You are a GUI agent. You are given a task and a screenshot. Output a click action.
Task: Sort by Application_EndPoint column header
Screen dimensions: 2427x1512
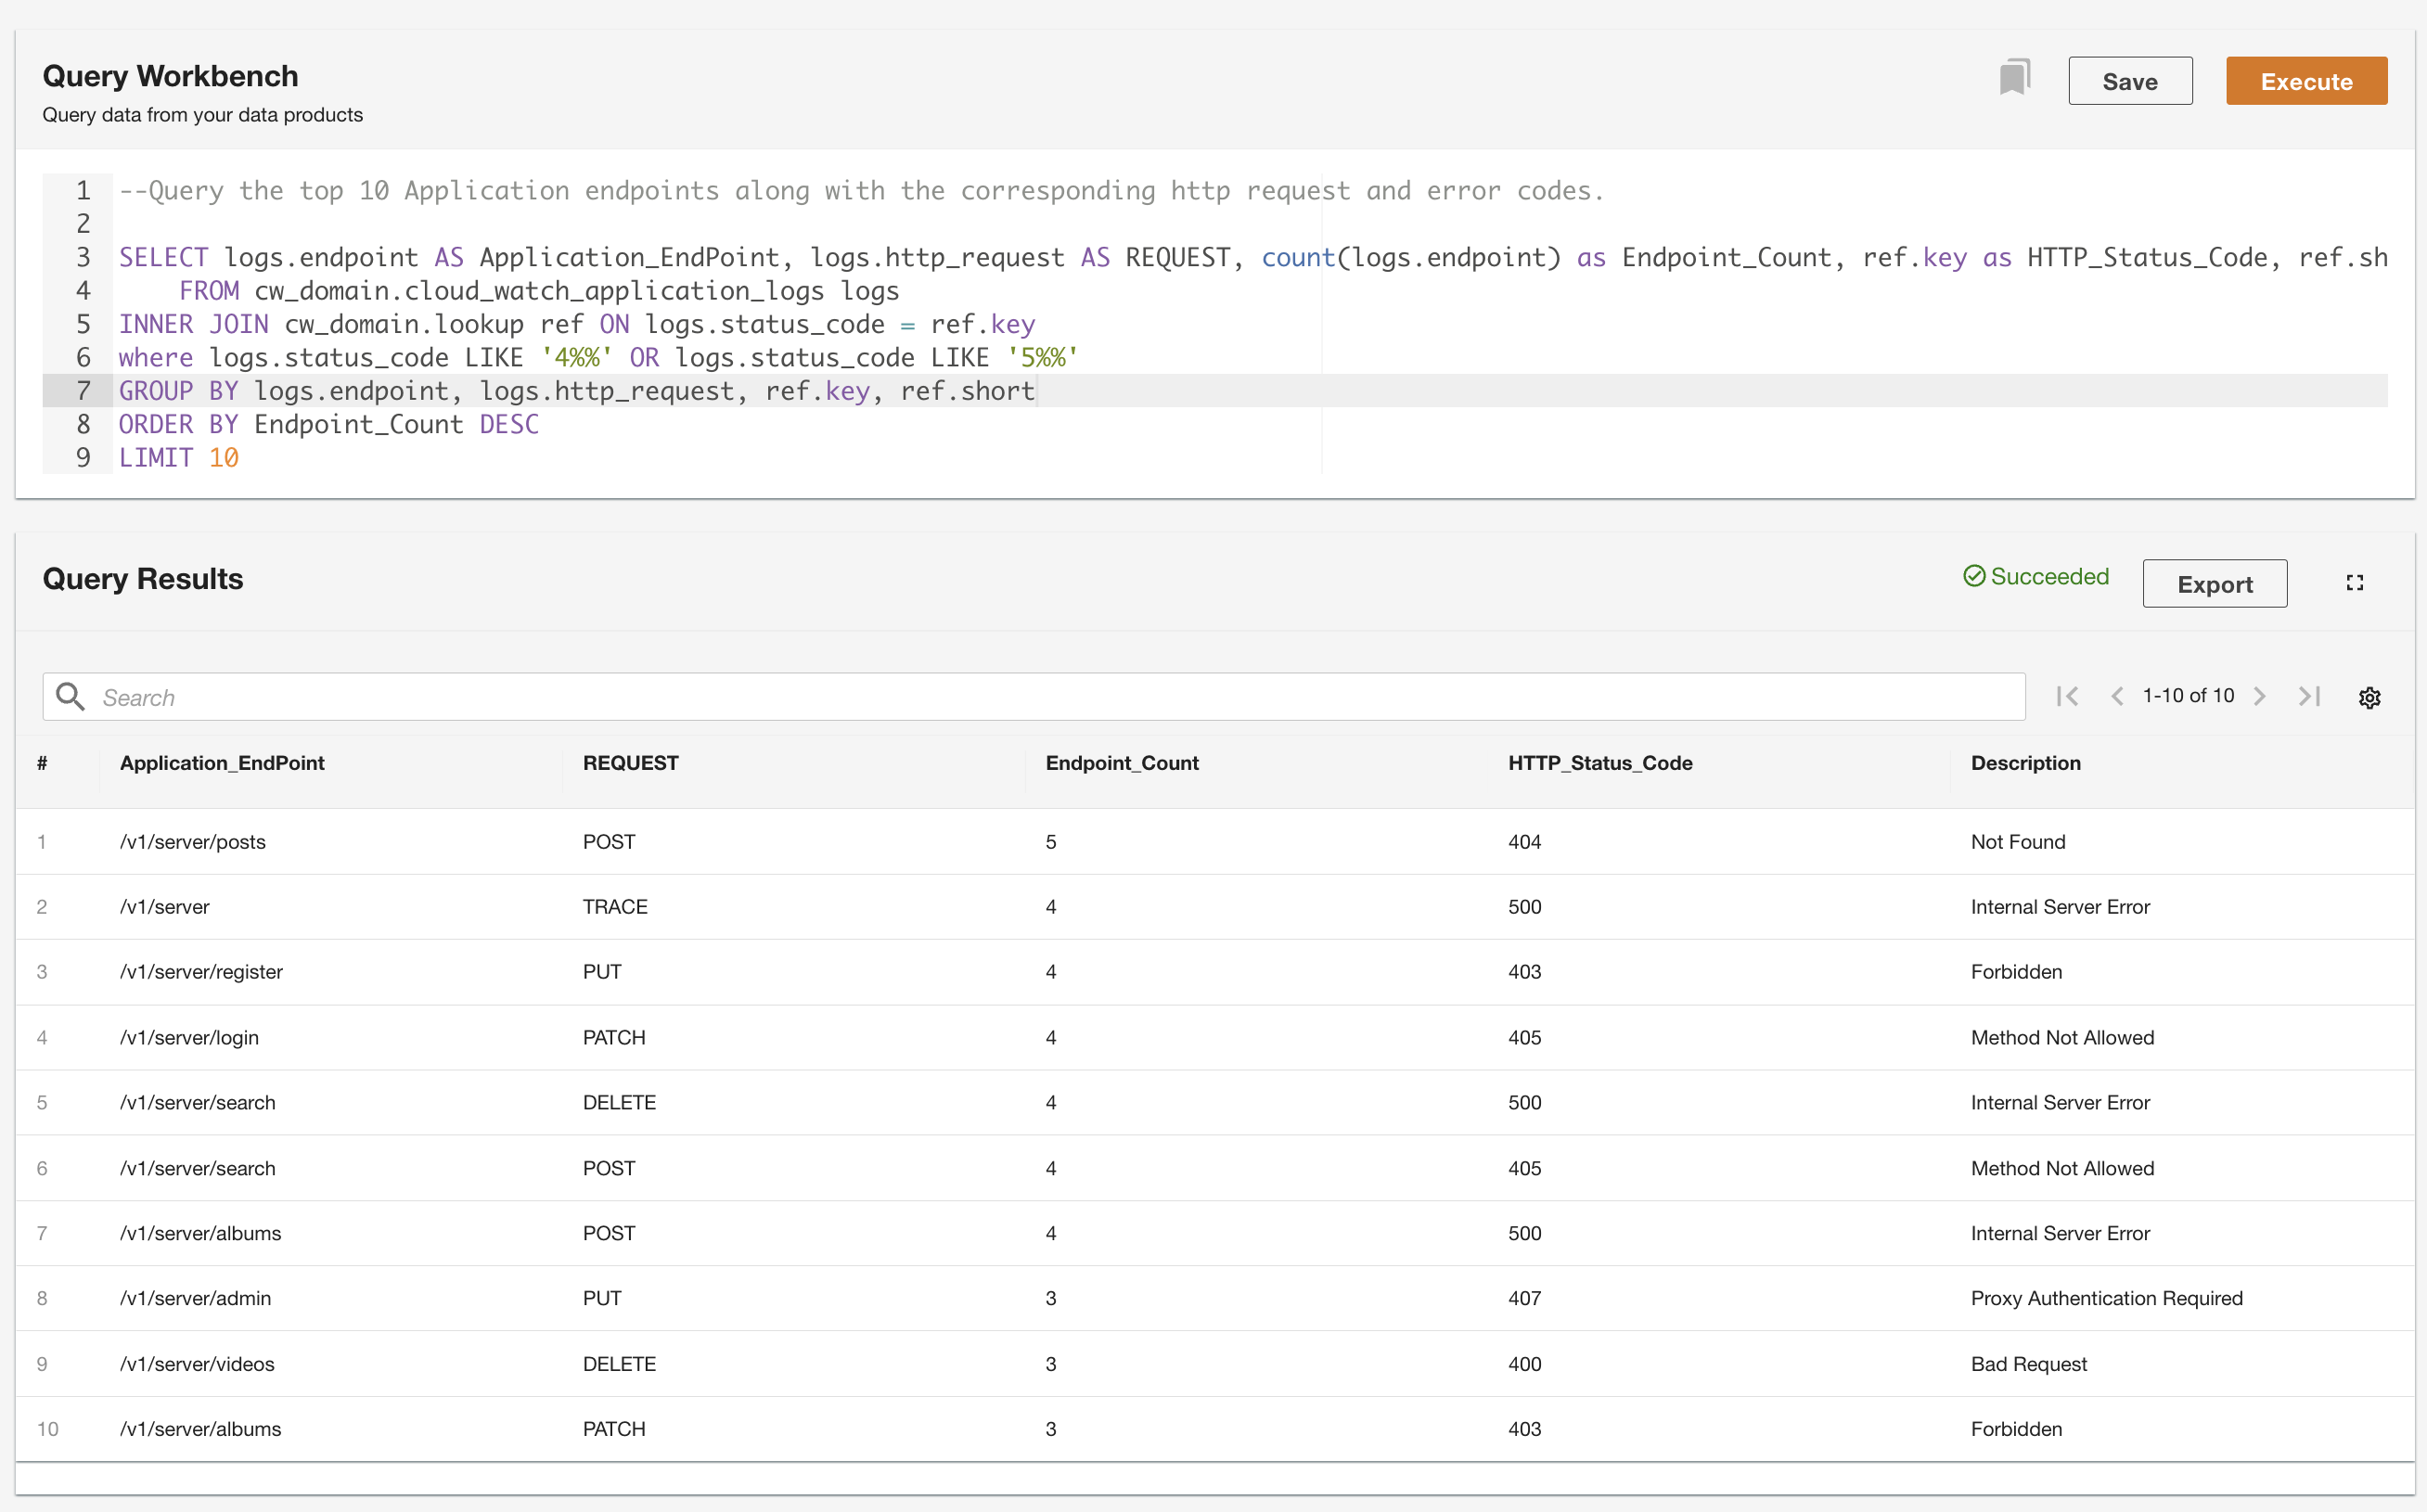[222, 763]
